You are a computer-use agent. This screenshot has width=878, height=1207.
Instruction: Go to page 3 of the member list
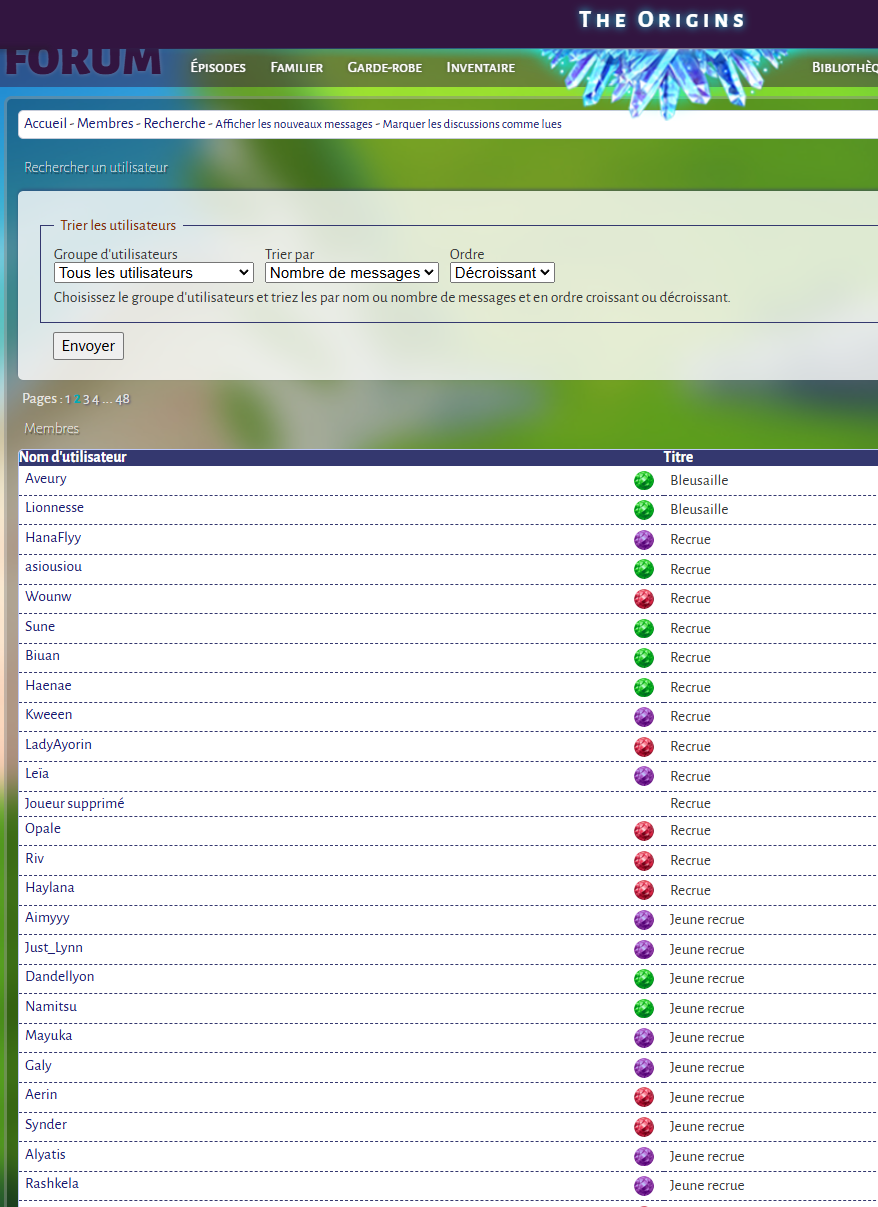pyautogui.click(x=86, y=399)
